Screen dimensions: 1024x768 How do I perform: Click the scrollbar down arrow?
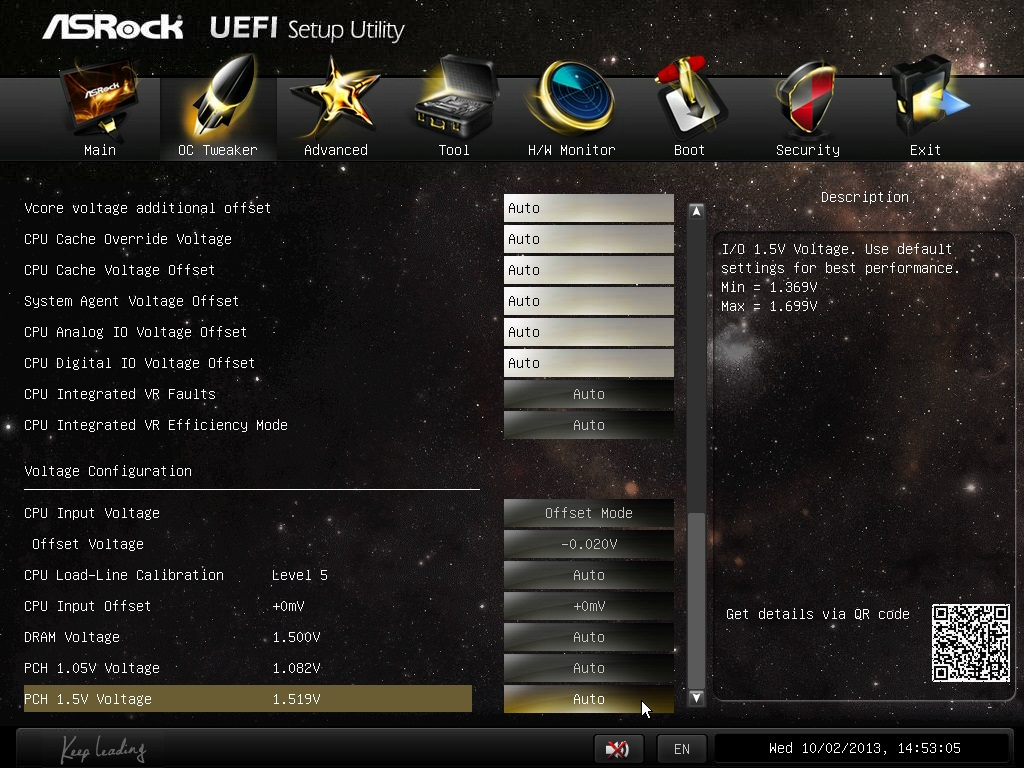[696, 697]
